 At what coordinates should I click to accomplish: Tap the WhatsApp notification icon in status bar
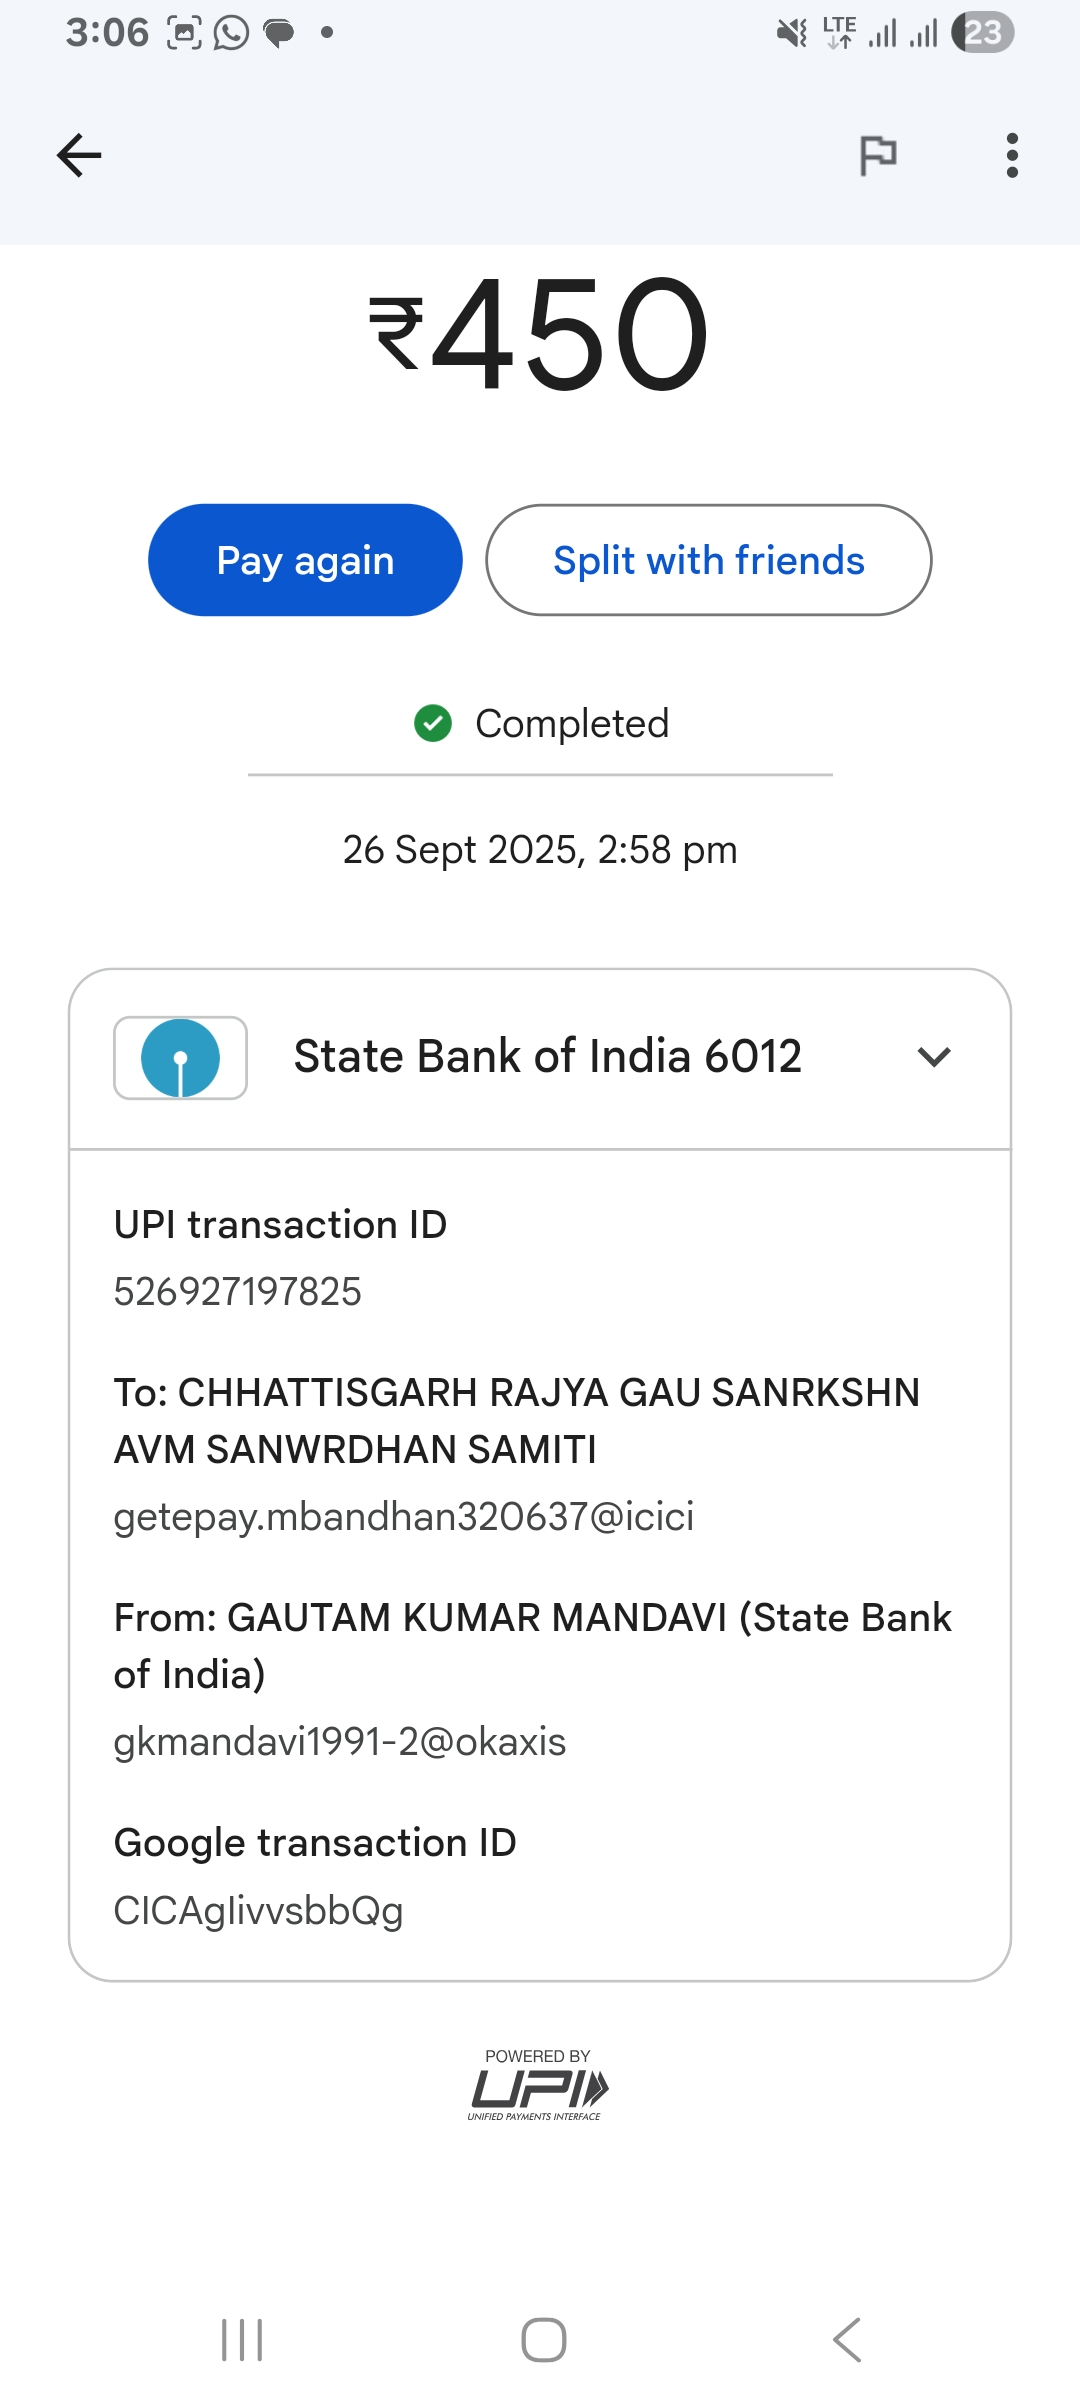(x=231, y=33)
